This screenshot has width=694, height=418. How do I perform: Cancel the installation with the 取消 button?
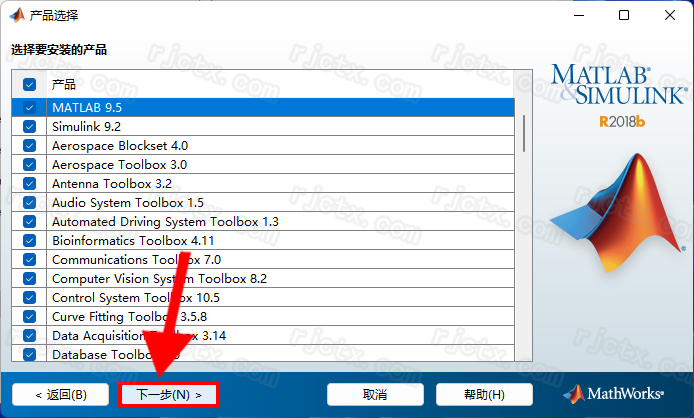point(375,395)
